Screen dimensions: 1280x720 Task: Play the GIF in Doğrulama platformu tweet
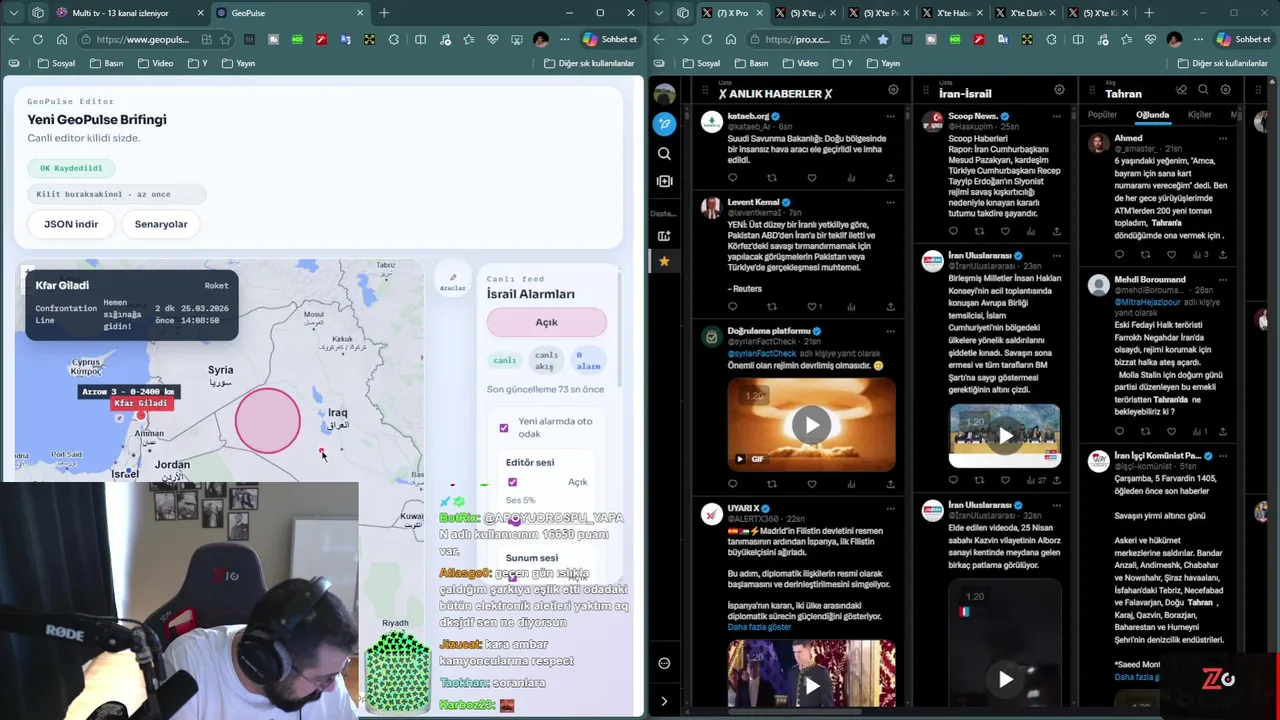click(x=811, y=425)
